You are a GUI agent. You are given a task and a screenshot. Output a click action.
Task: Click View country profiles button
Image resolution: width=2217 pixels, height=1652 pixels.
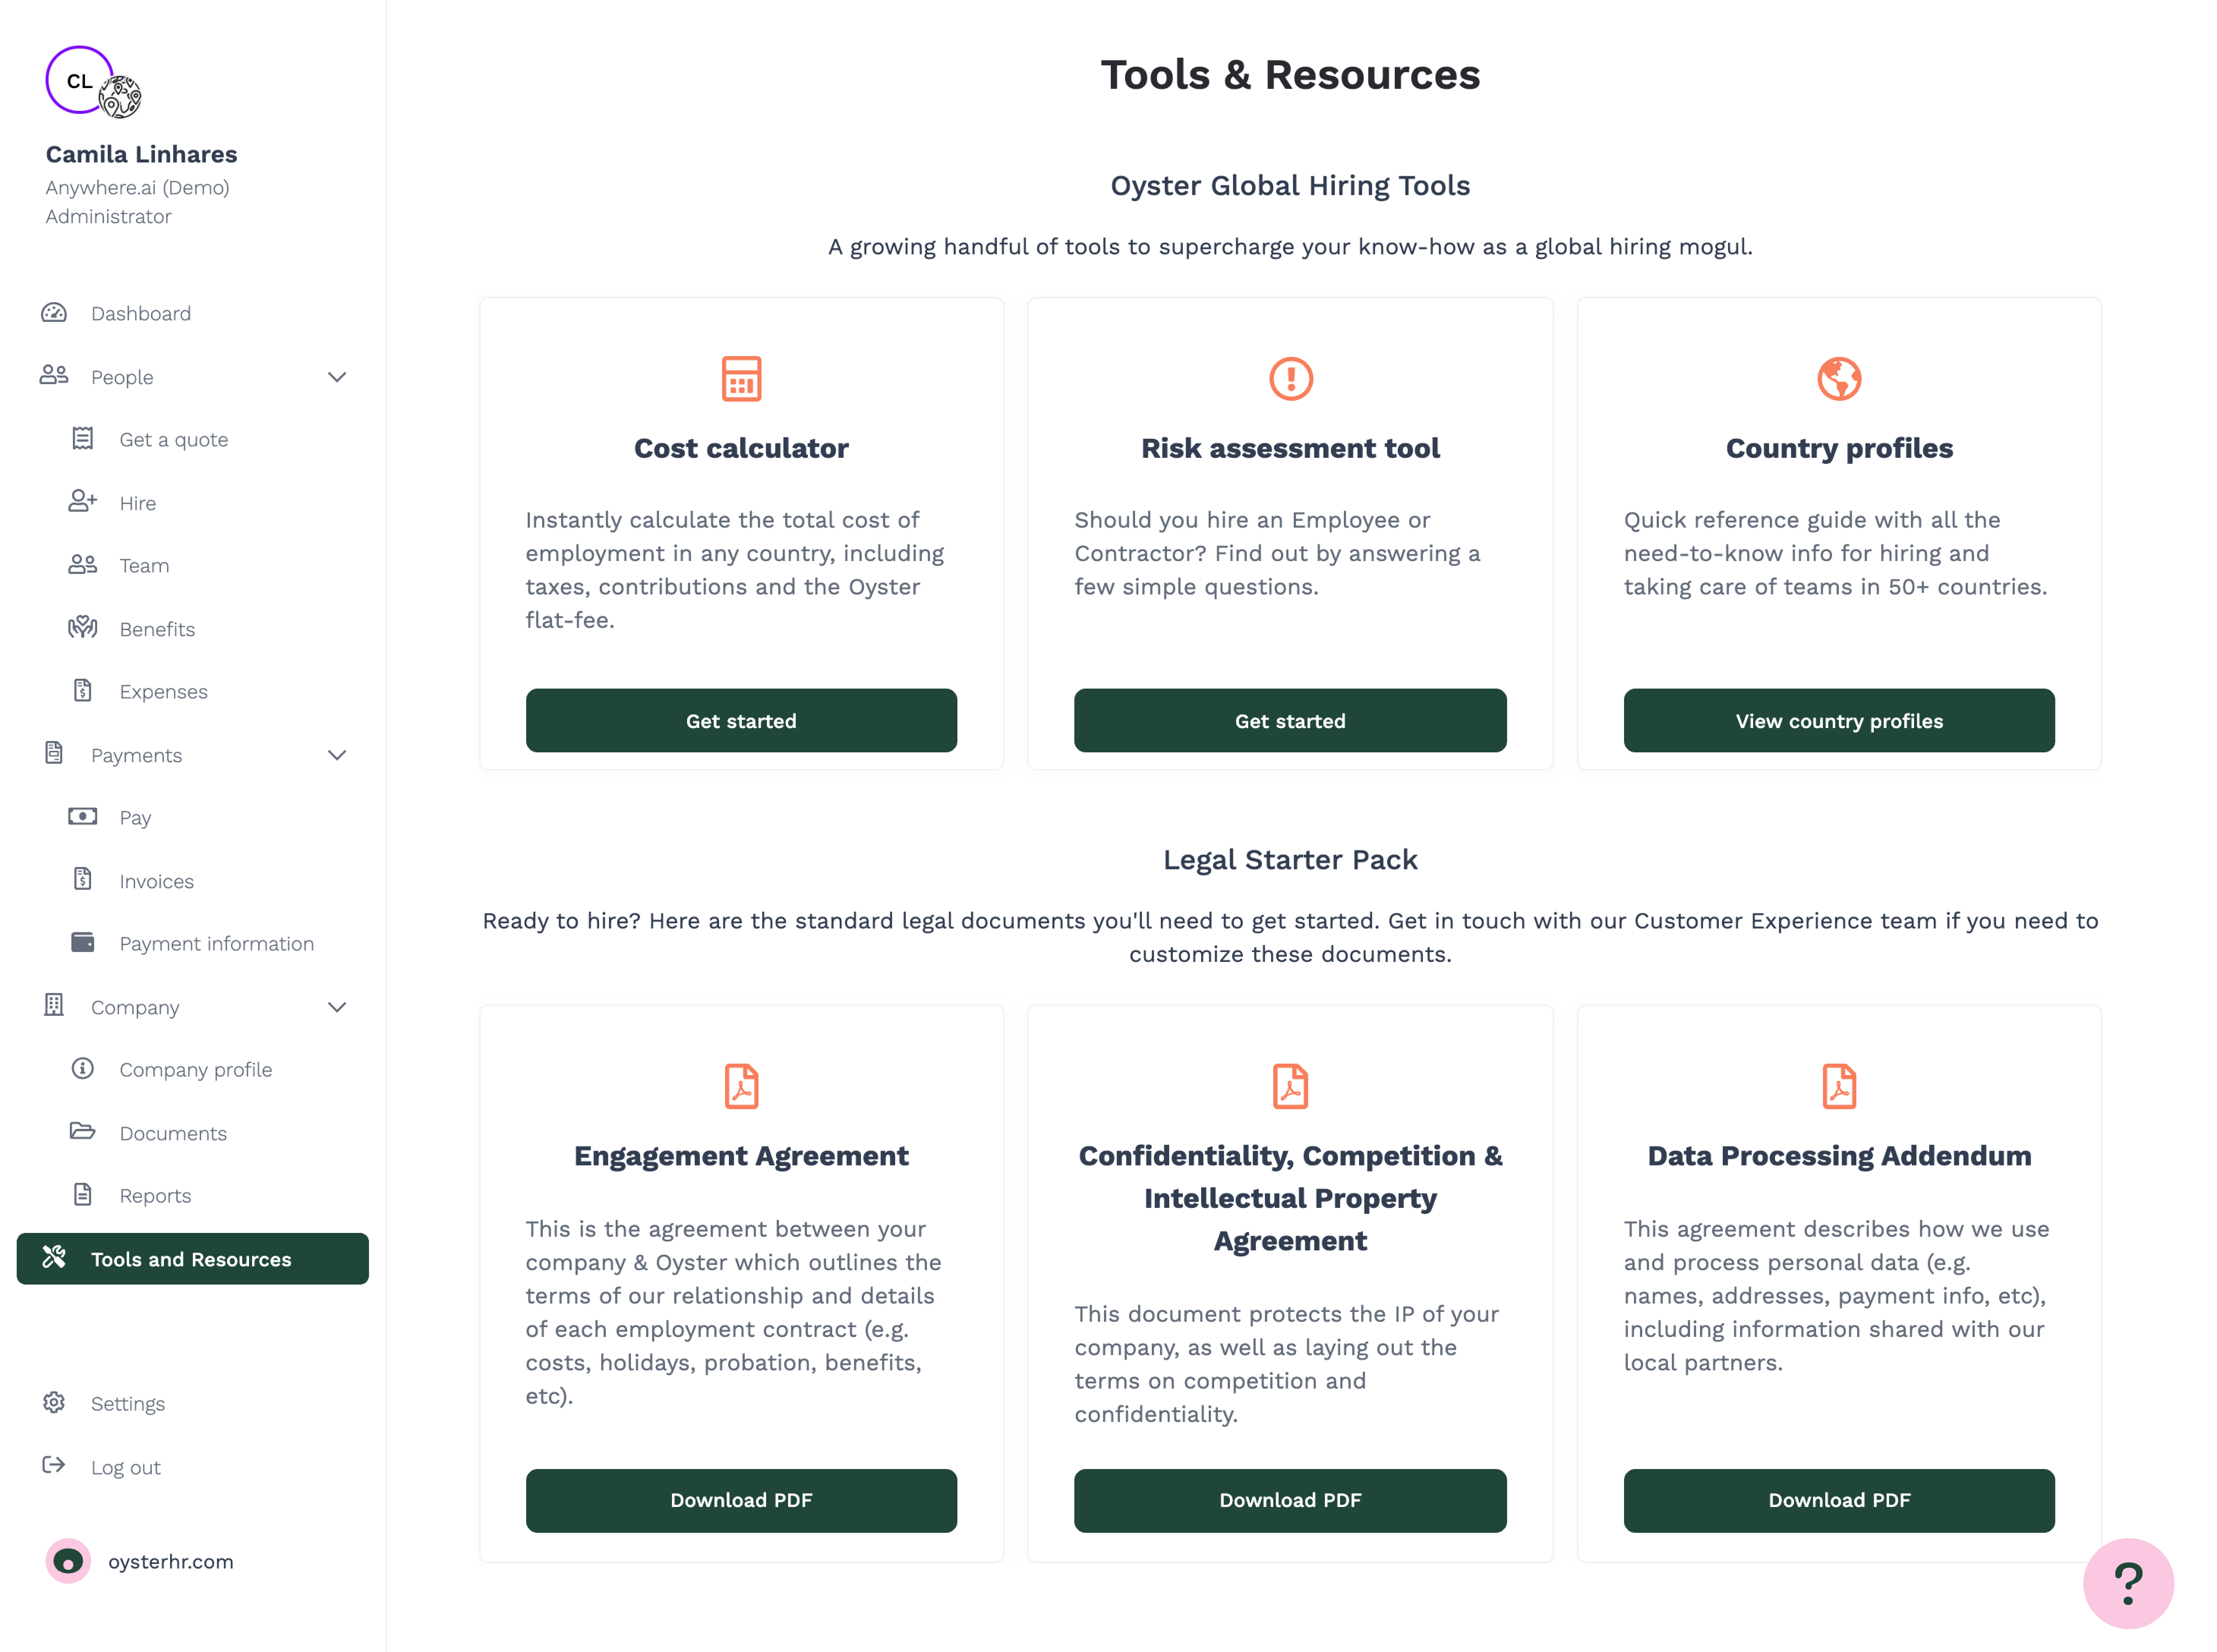pyautogui.click(x=1838, y=721)
